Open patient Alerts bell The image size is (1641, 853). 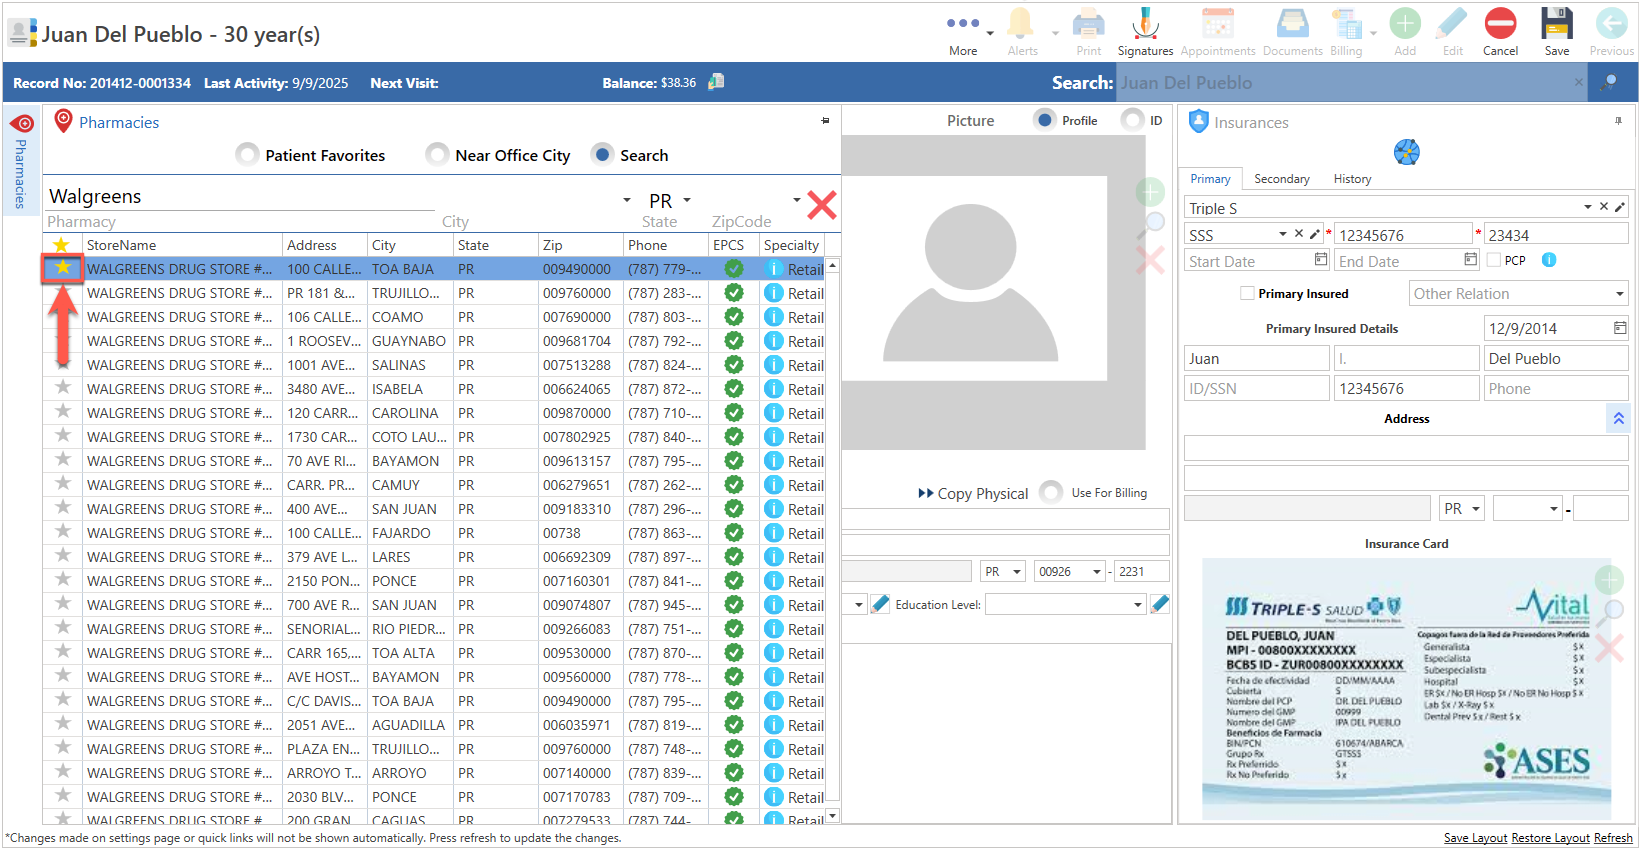[x=1021, y=32]
